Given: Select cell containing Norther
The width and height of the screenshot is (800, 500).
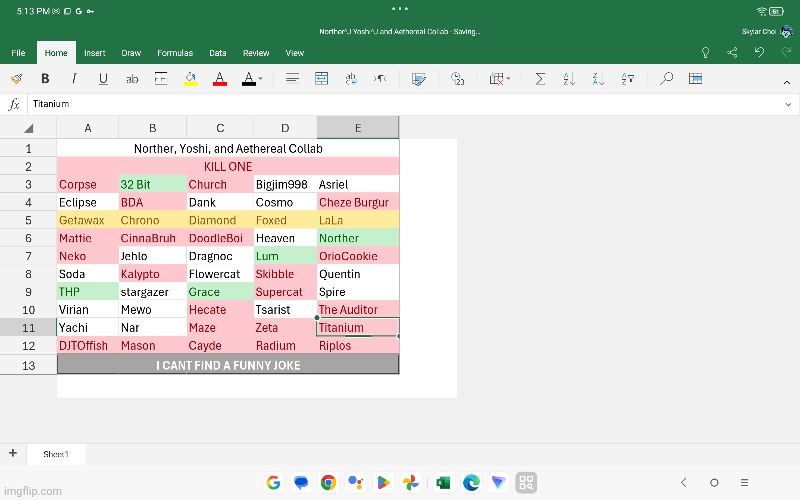Looking at the screenshot, I should tap(358, 238).
